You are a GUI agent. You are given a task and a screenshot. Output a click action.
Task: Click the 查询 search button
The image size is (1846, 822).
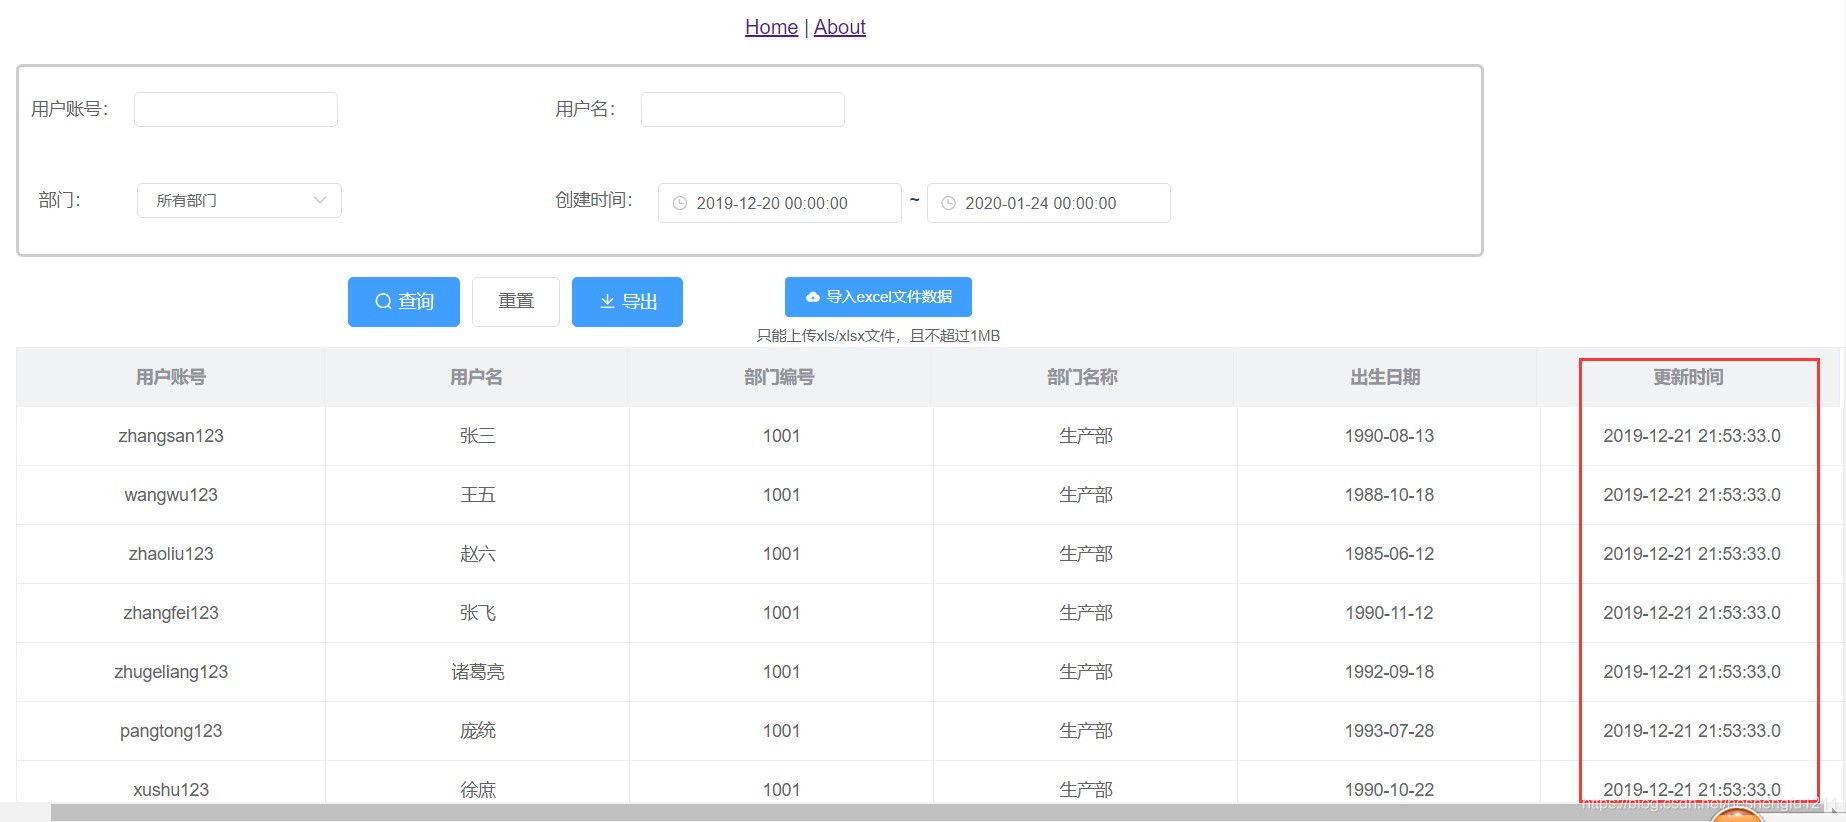pyautogui.click(x=404, y=302)
